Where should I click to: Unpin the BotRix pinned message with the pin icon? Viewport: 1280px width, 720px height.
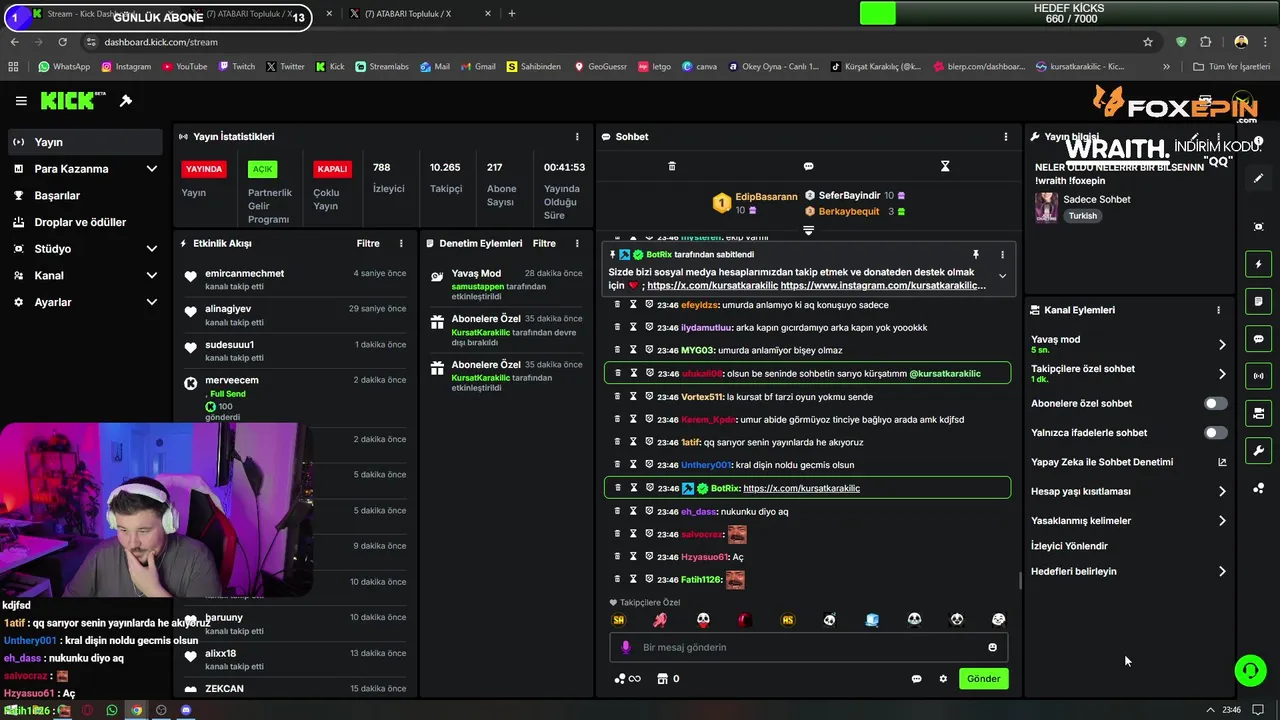(976, 255)
